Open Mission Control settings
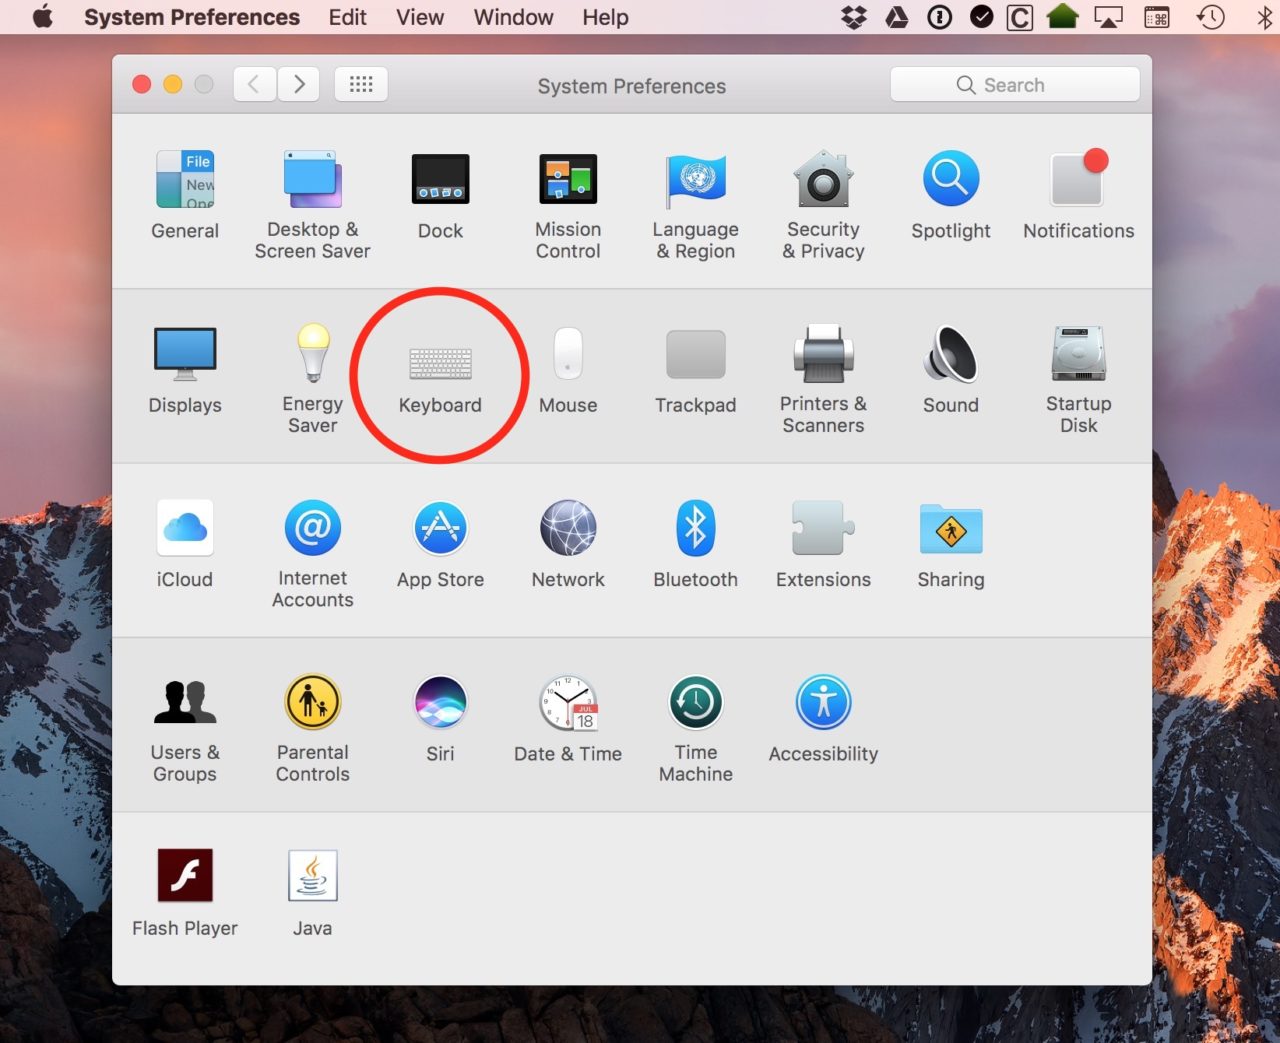The height and width of the screenshot is (1043, 1280). [x=568, y=205]
